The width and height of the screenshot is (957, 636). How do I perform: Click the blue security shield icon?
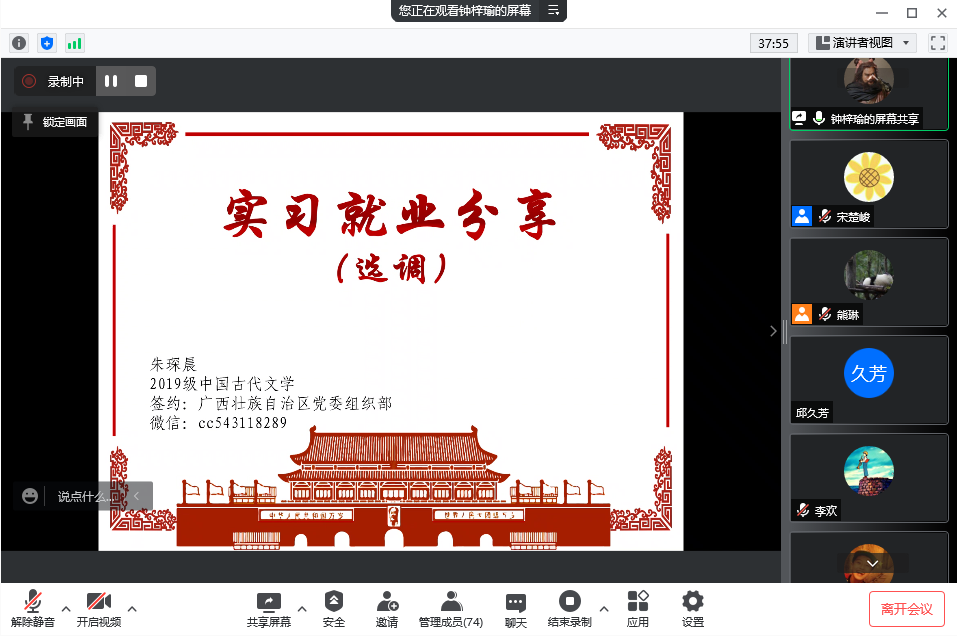(46, 43)
